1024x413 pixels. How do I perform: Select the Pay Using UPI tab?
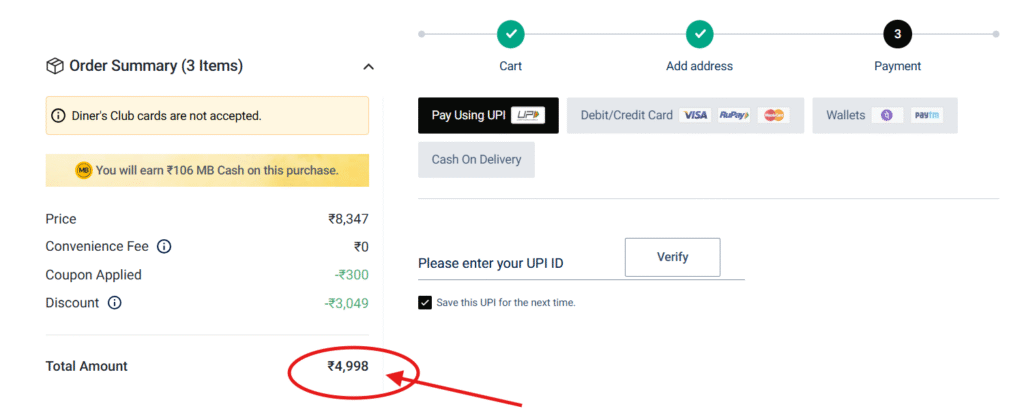click(488, 116)
